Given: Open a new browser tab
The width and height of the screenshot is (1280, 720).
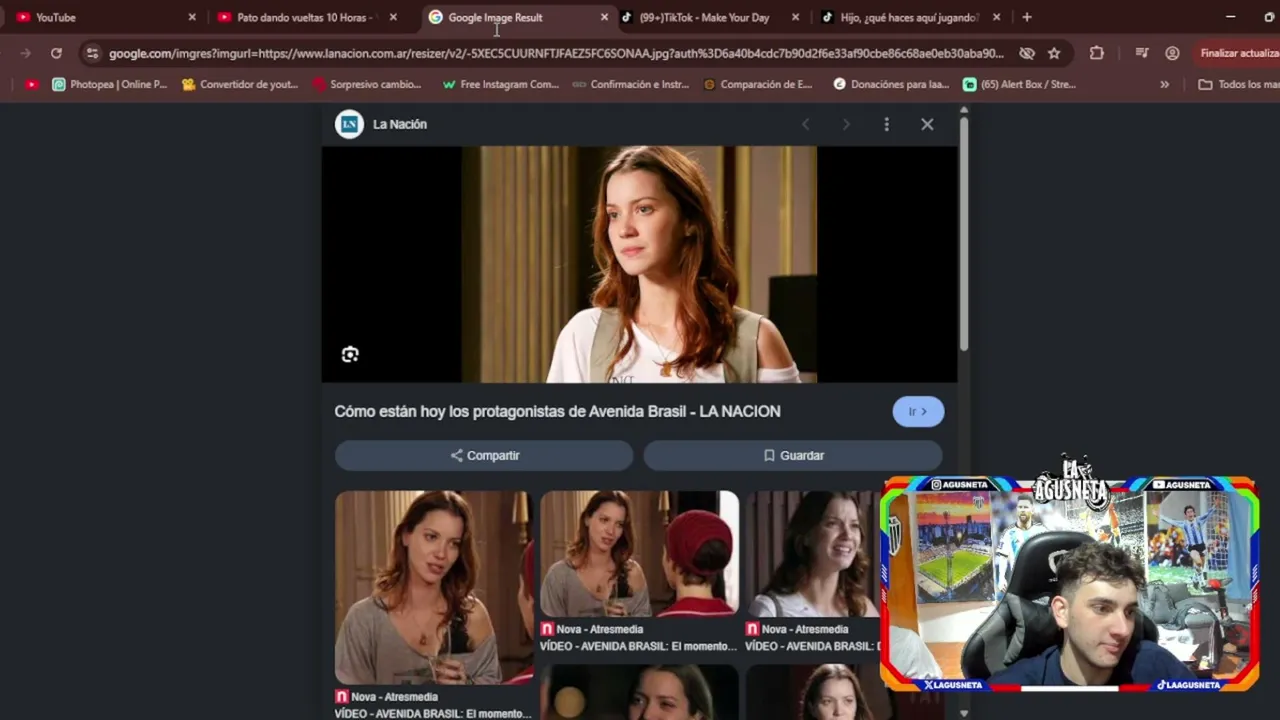Looking at the screenshot, I should [x=1027, y=17].
